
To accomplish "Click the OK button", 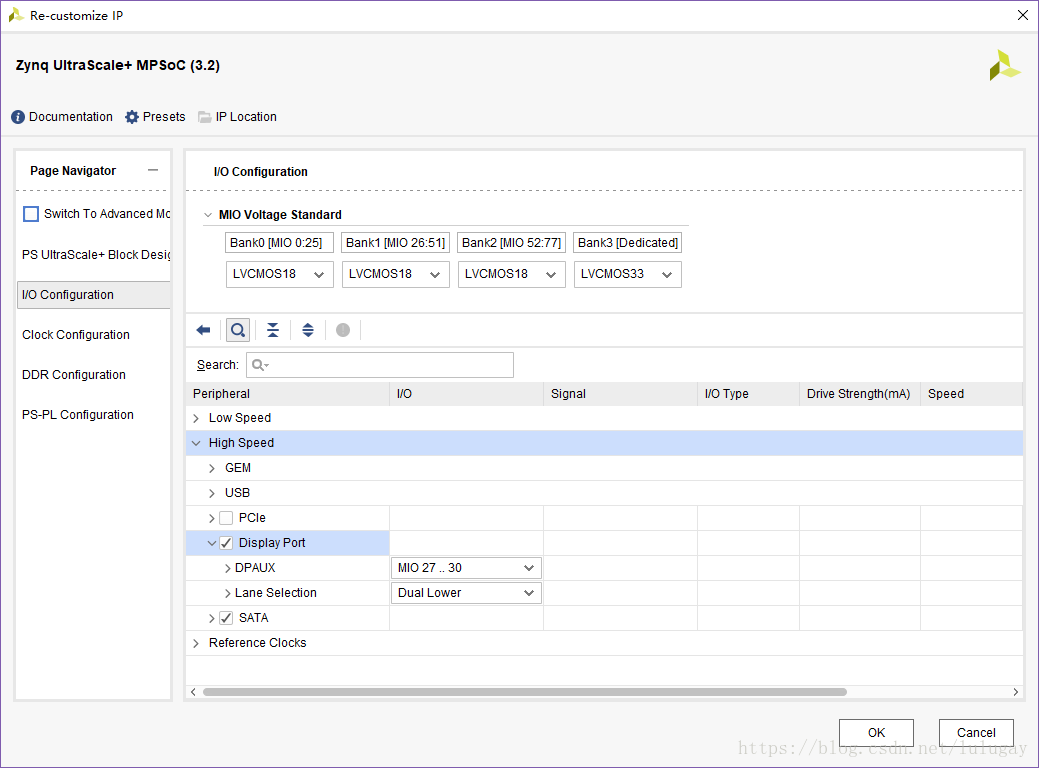I will [x=876, y=732].
